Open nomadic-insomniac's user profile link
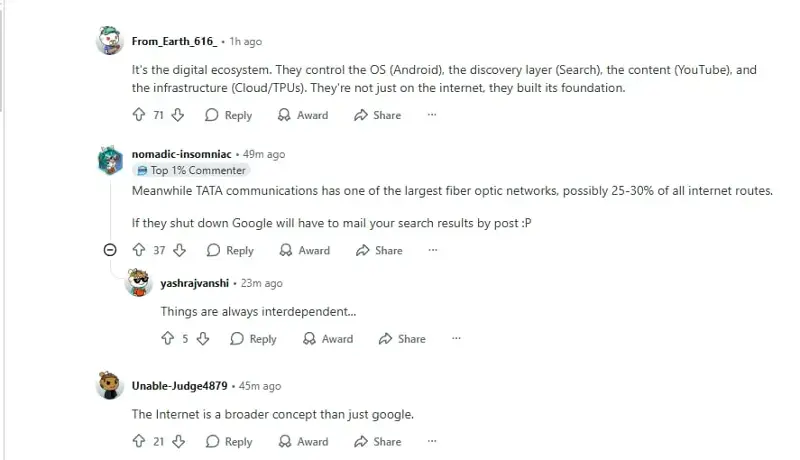 181,155
